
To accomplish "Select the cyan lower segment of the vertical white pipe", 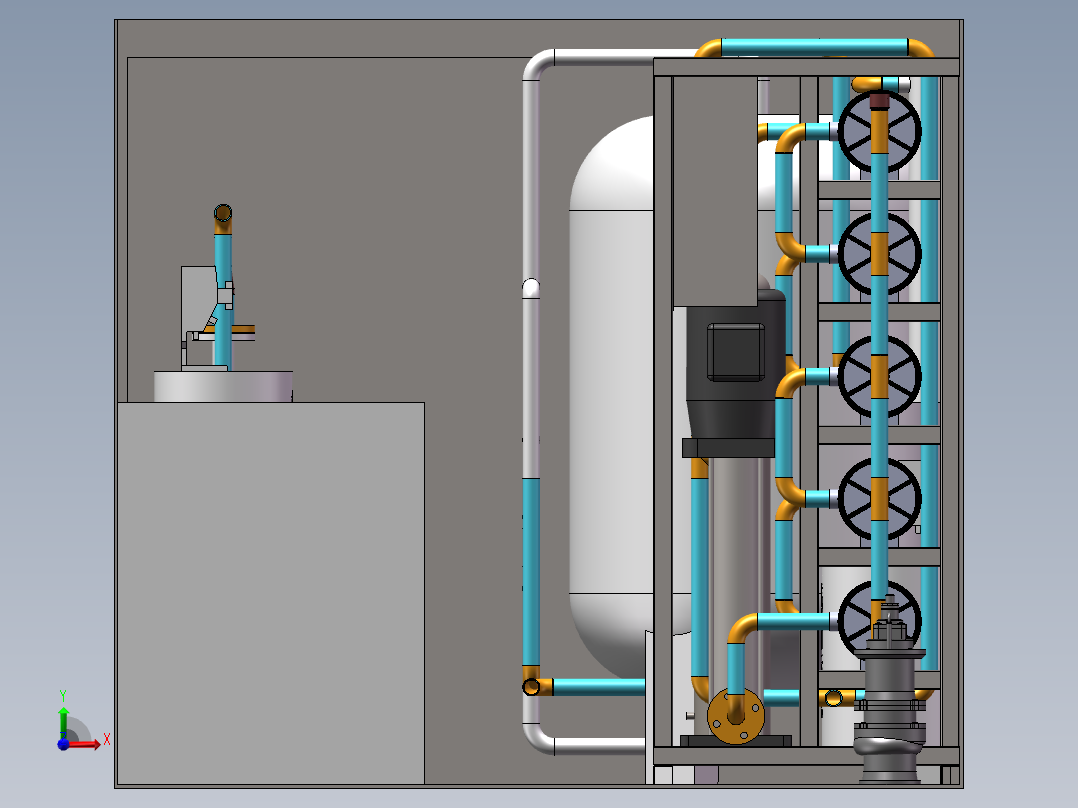I will pos(531,572).
